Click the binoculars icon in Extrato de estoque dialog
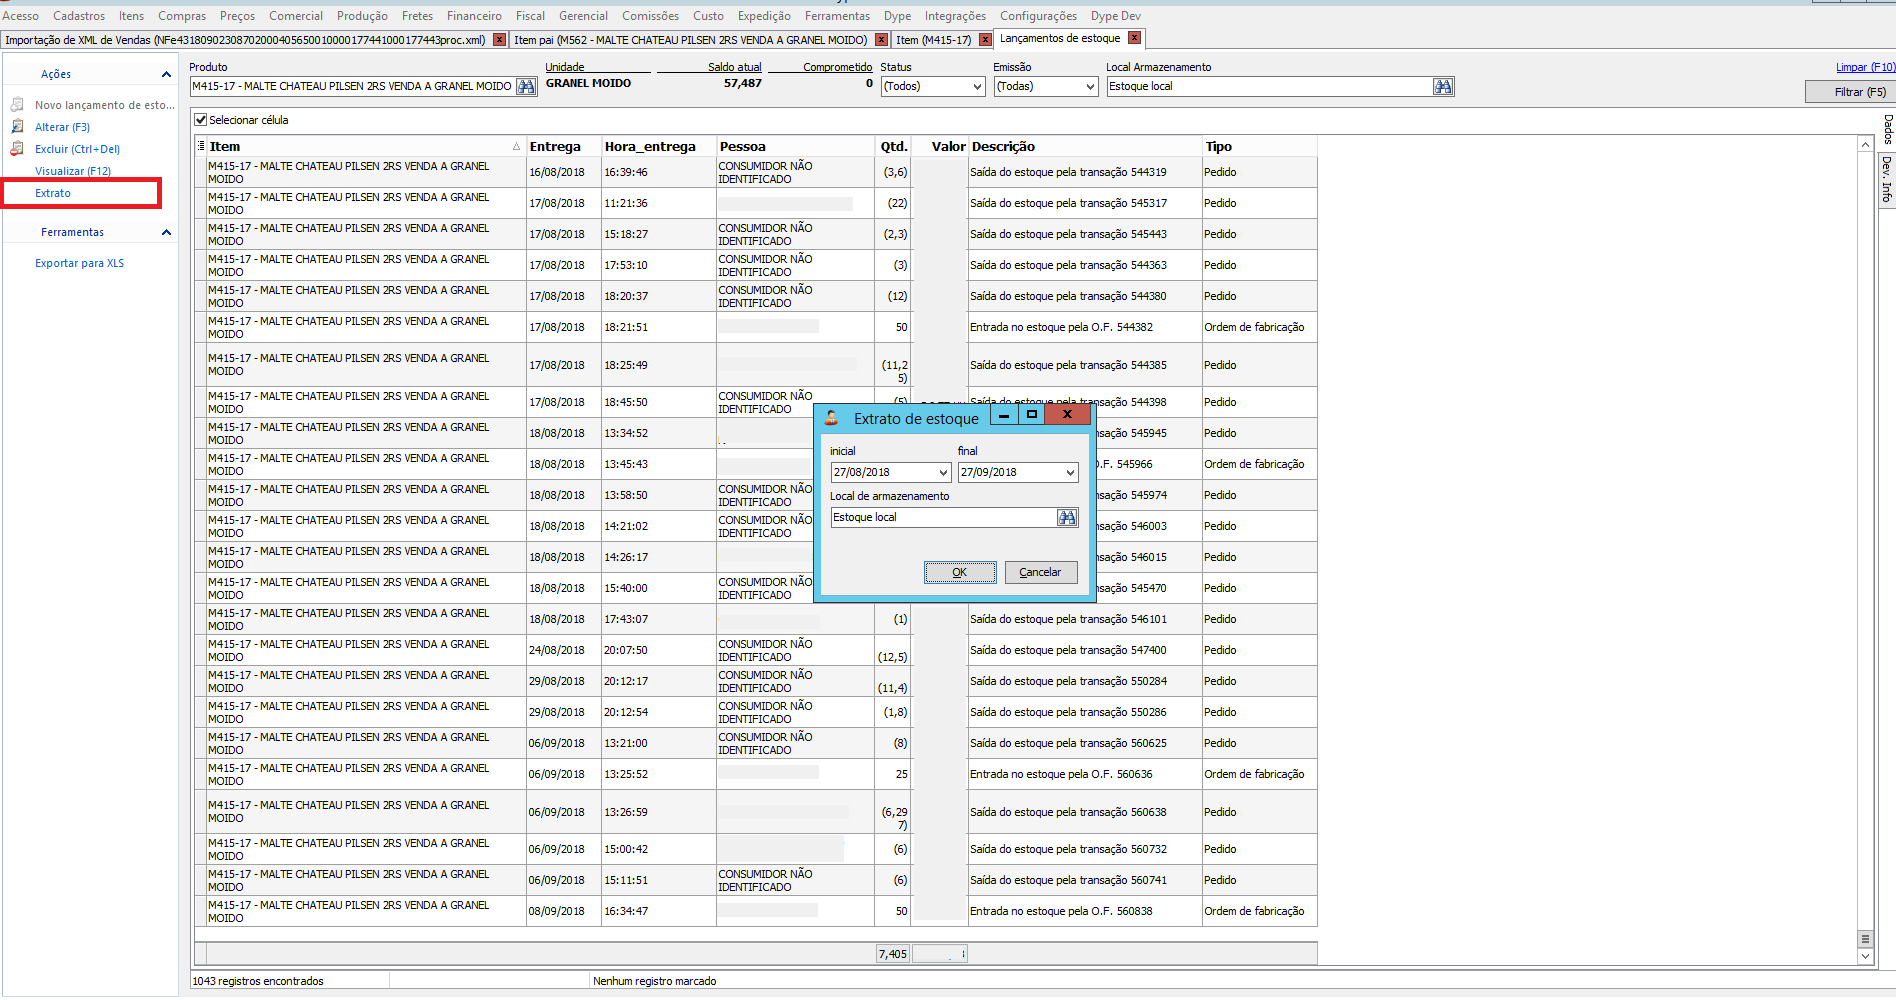The height and width of the screenshot is (1000, 1896). (1067, 518)
